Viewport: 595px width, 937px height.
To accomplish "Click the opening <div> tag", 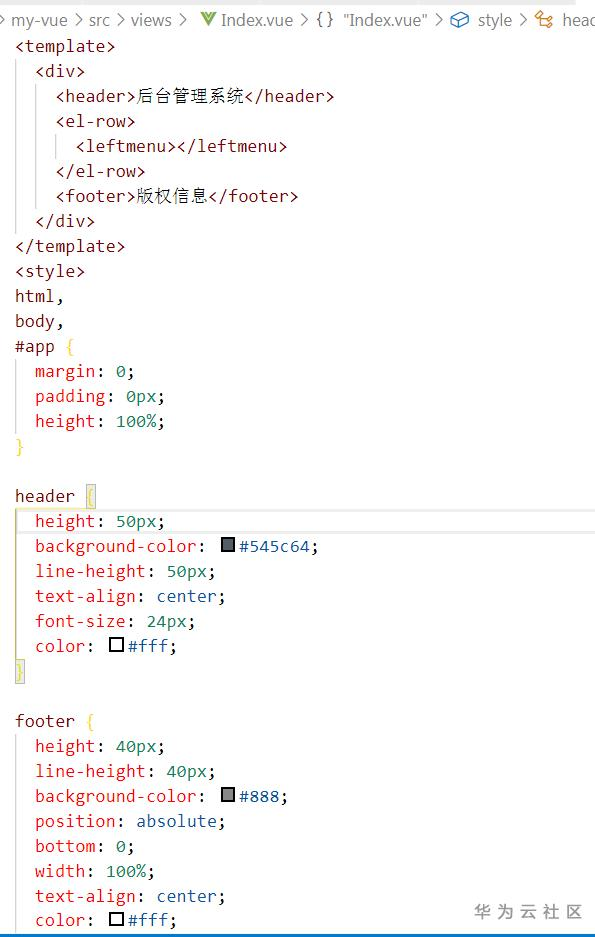I will 60,71.
